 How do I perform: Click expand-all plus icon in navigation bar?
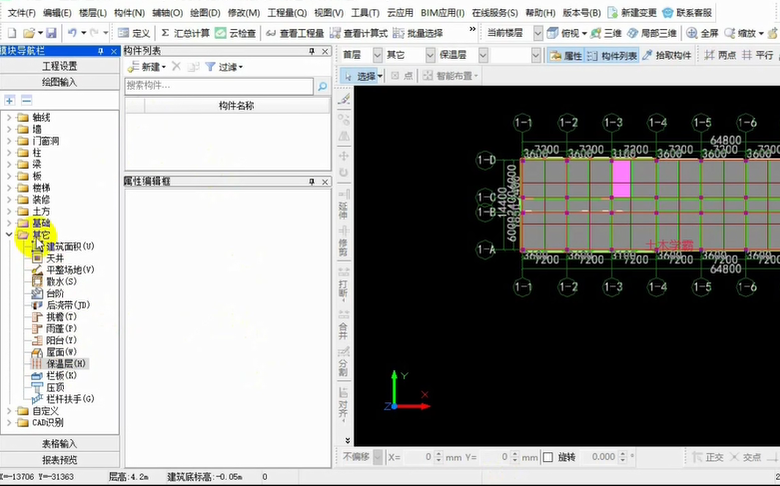click(x=9, y=100)
